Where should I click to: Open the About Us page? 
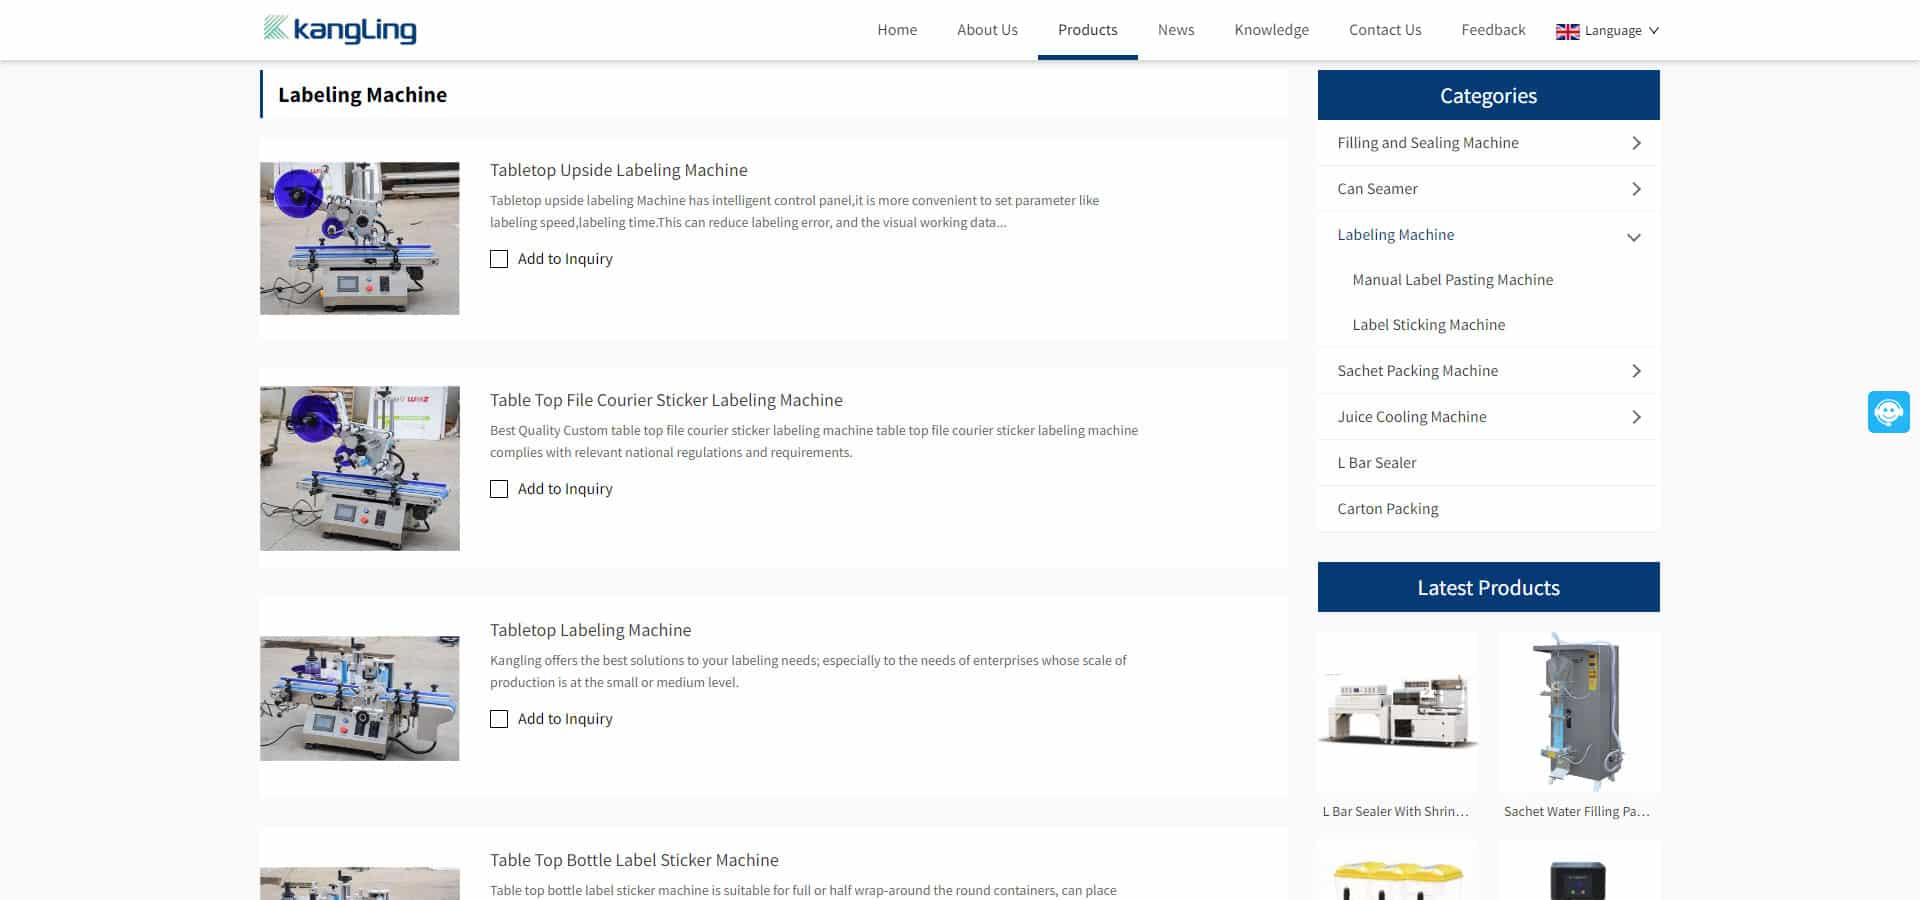[987, 30]
